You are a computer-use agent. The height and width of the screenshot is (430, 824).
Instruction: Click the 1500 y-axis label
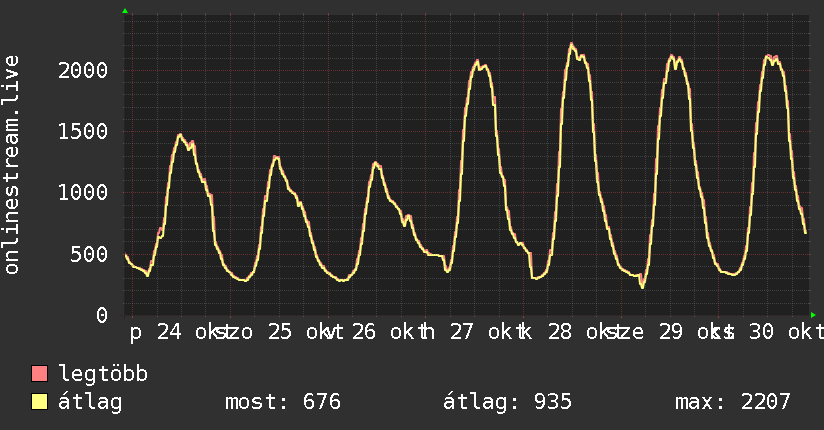[83, 131]
